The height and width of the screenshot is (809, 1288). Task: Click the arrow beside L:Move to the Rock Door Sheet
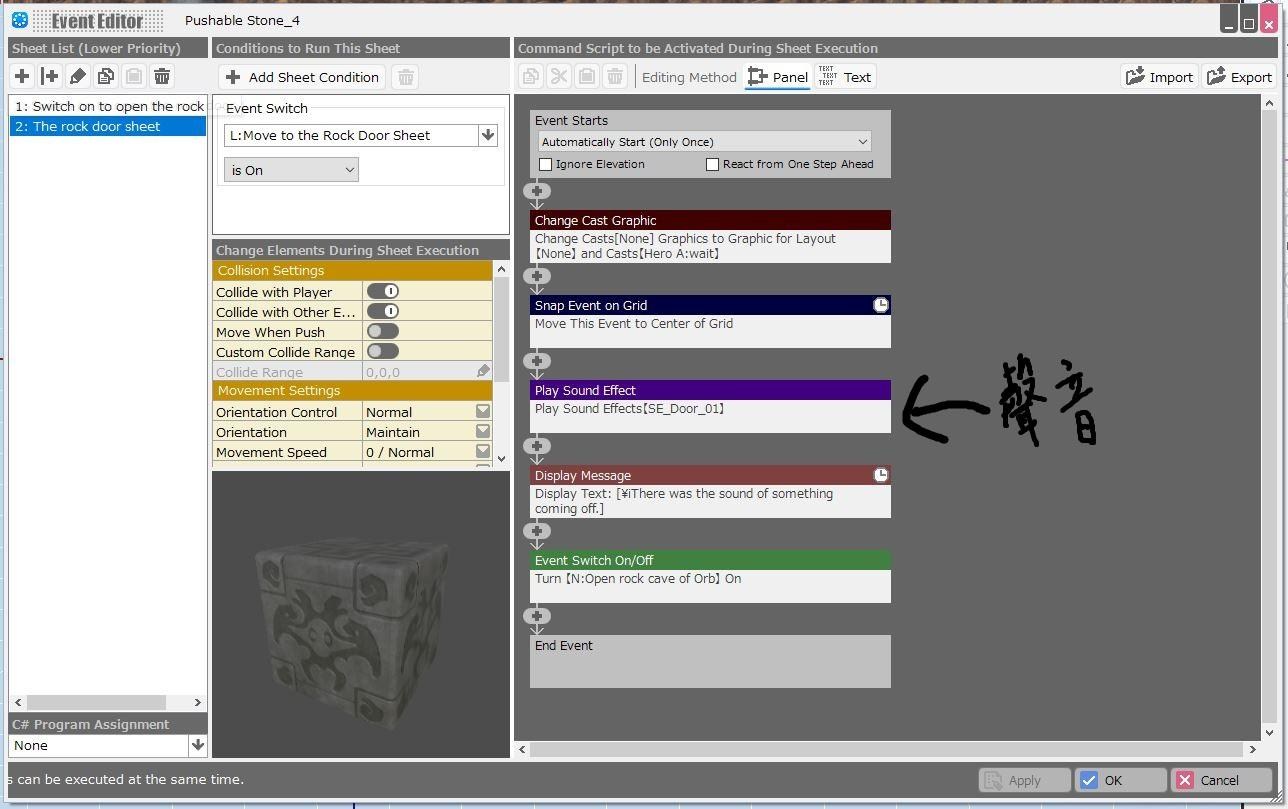(488, 135)
